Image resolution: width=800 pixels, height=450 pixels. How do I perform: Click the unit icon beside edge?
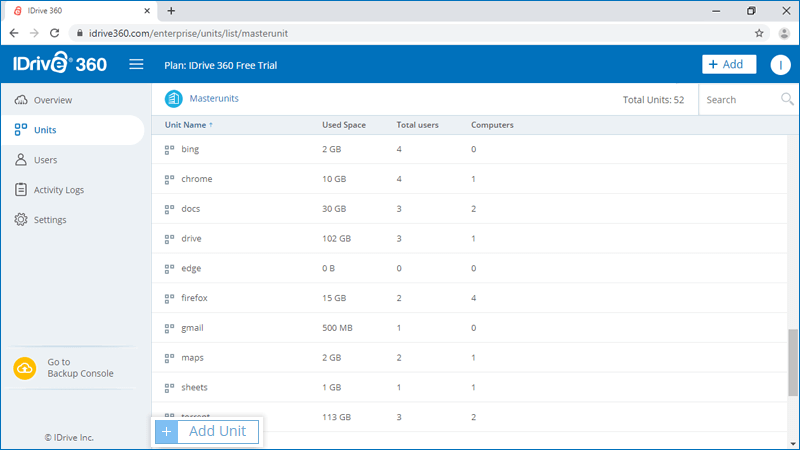pos(169,269)
